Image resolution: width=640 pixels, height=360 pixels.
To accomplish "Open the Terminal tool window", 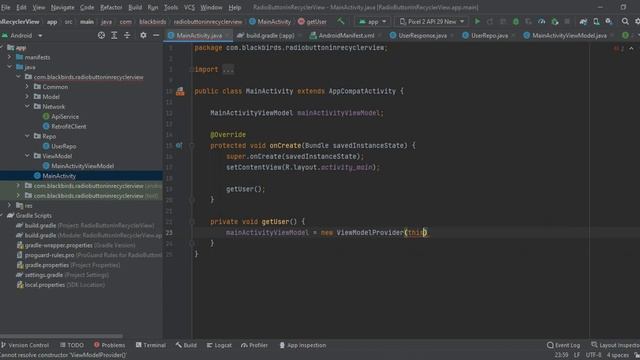I will point(151,345).
